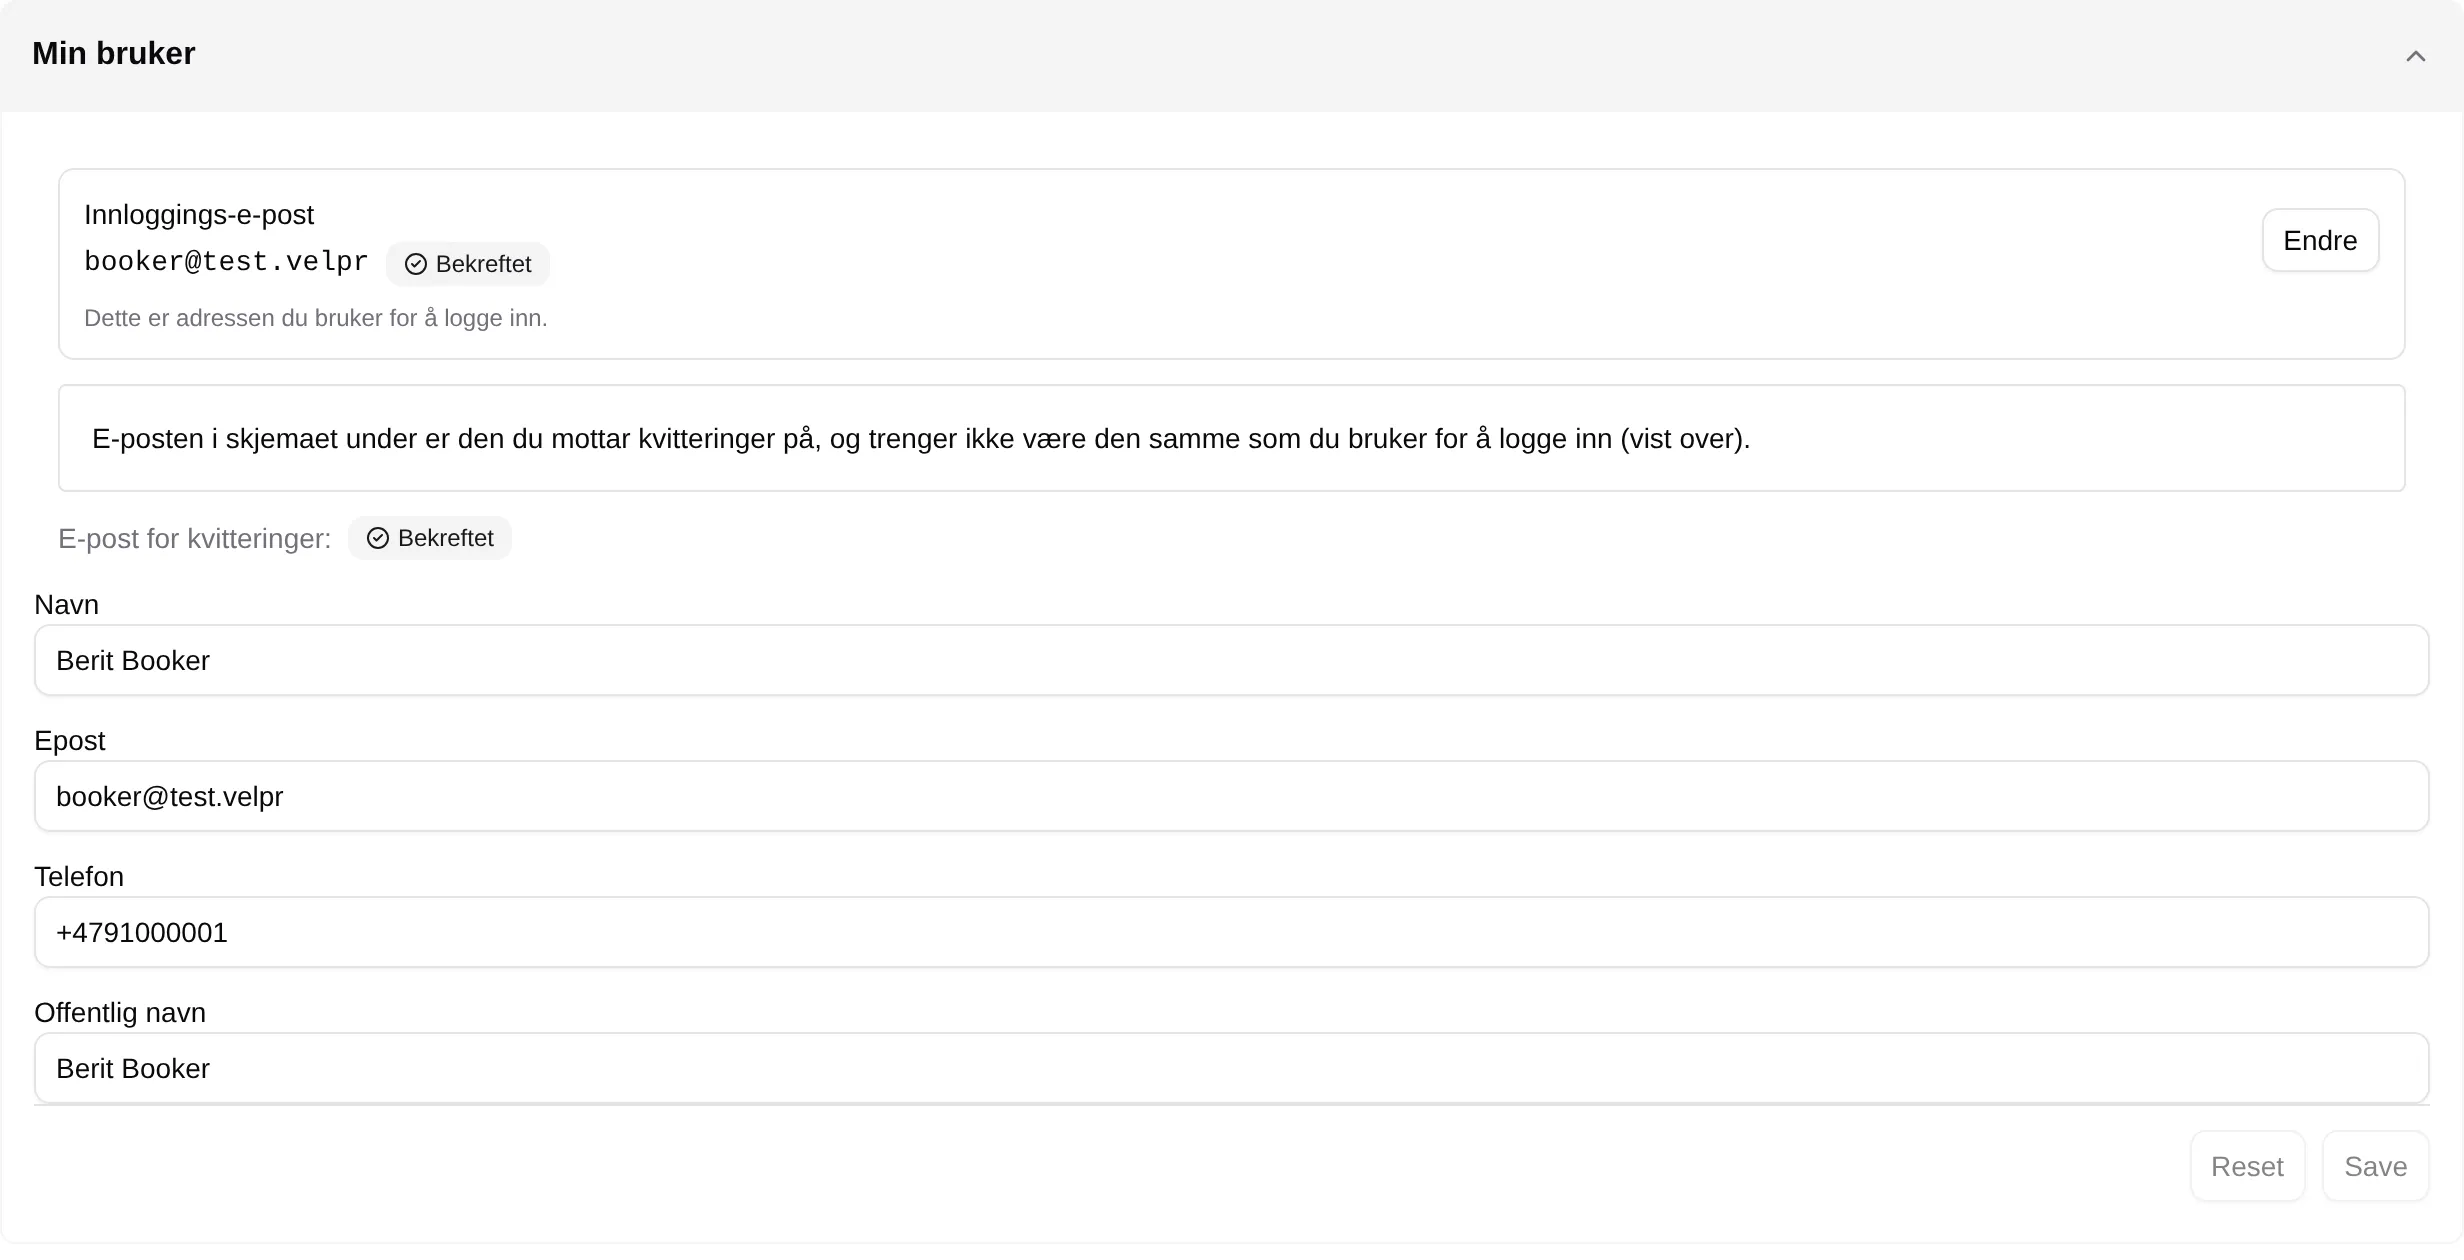2464x1260 pixels.
Task: Collapse the Min bruker section chevron
Action: [2415, 56]
